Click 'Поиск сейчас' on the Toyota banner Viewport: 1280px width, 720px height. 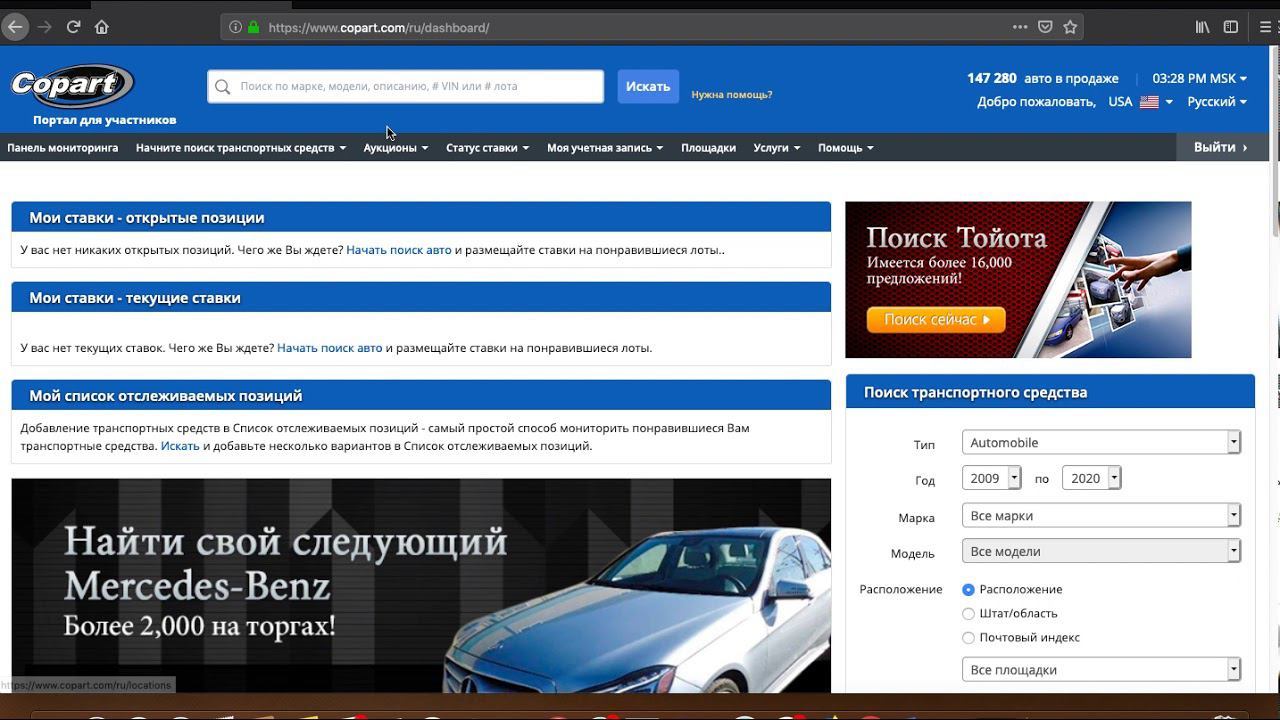[x=936, y=320]
